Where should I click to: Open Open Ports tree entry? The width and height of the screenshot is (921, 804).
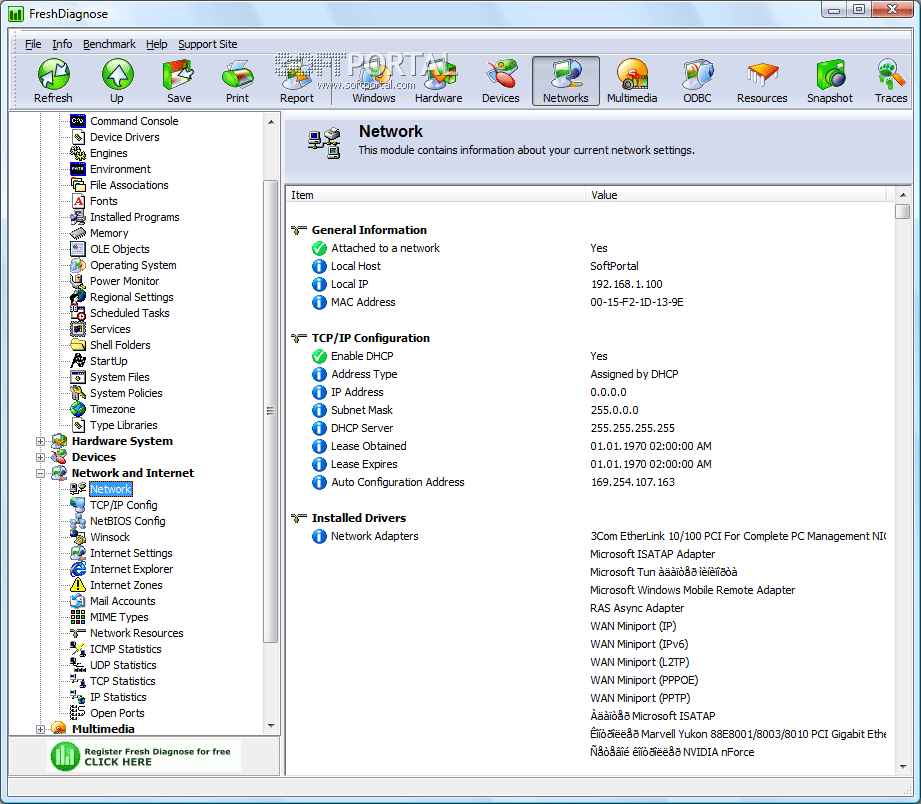(107, 713)
